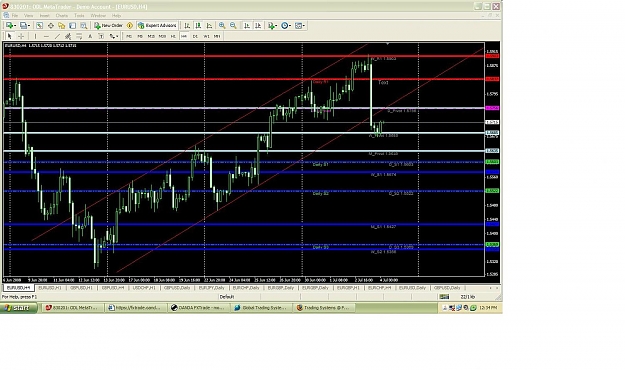Click the New Order button
Image resolution: width=625 pixels, height=370 pixels.
coord(108,26)
